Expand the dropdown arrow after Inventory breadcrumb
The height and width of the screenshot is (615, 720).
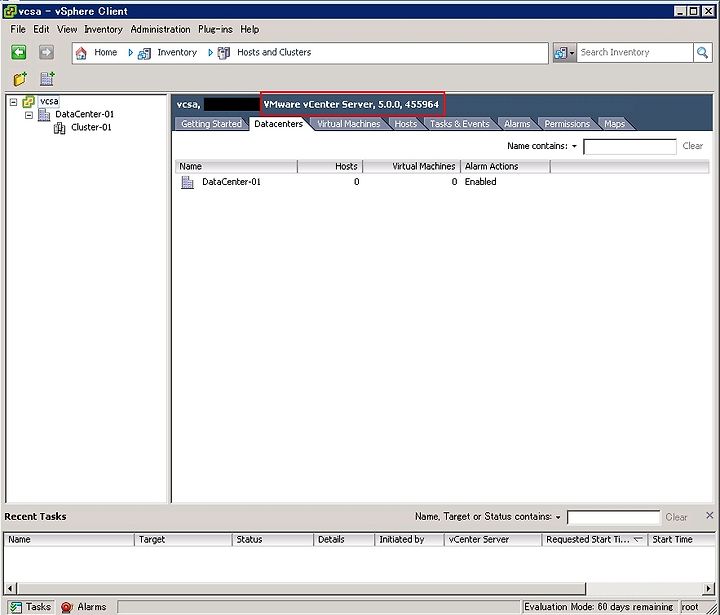point(210,53)
